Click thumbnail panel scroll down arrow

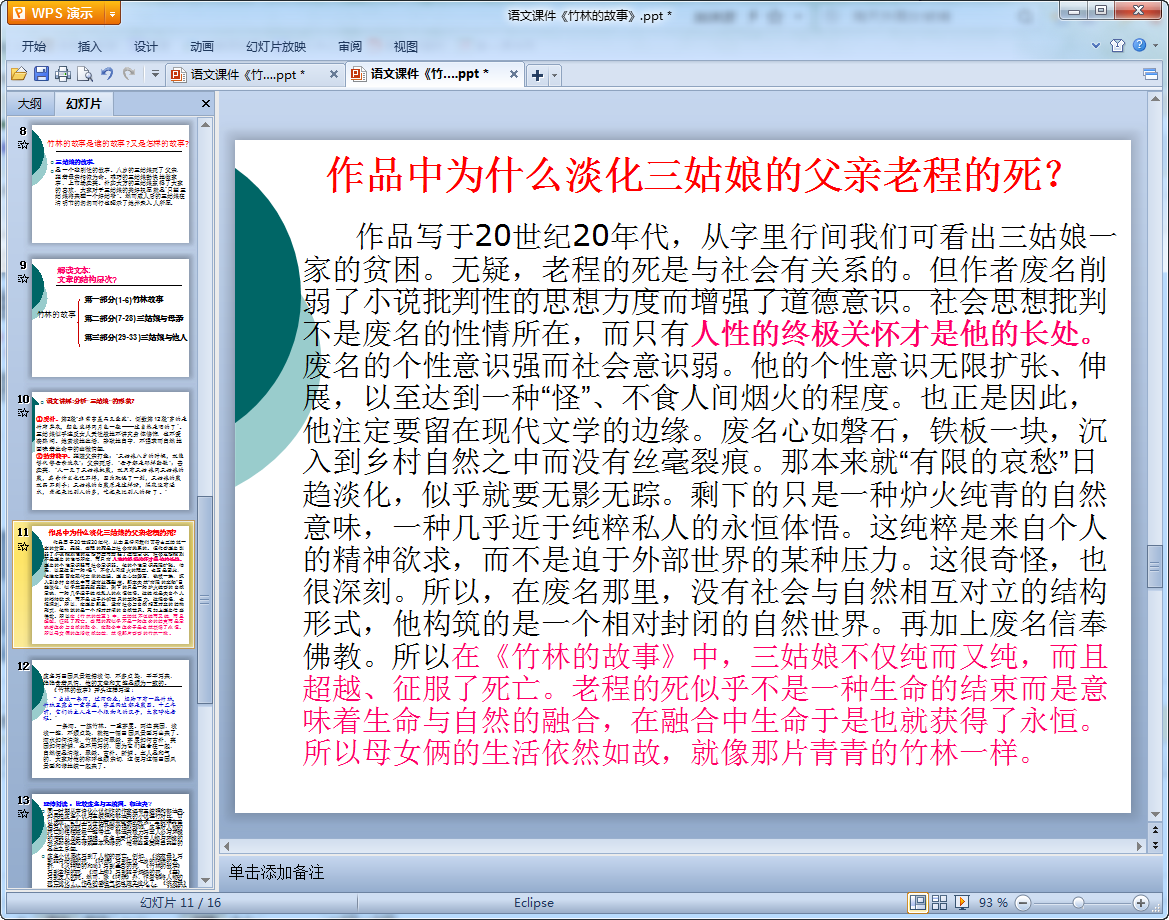click(x=206, y=880)
